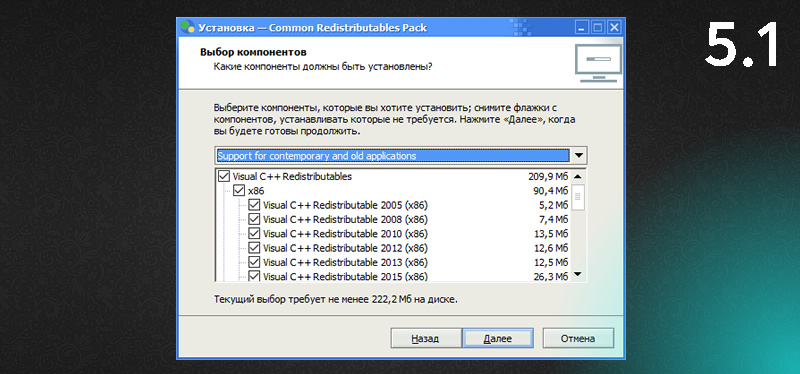The width and height of the screenshot is (800, 374).
Task: Uncheck Visual C++ Redistributable 2008 (x86)
Action: pyautogui.click(x=254, y=220)
